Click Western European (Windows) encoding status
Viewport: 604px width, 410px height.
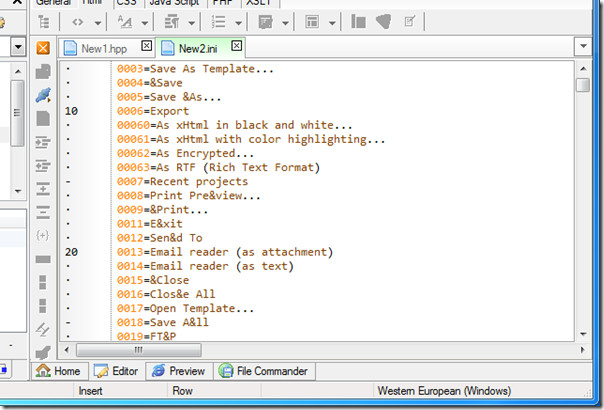pos(444,391)
